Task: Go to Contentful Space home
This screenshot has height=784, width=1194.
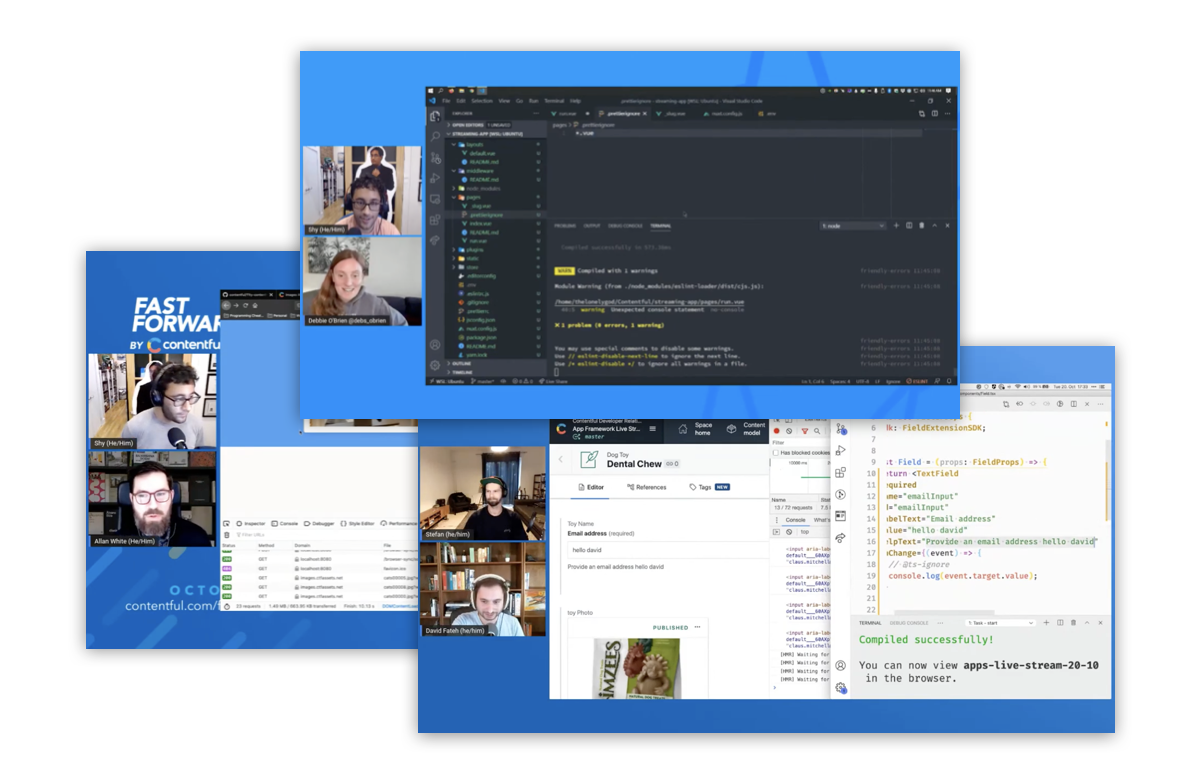Action: (694, 429)
